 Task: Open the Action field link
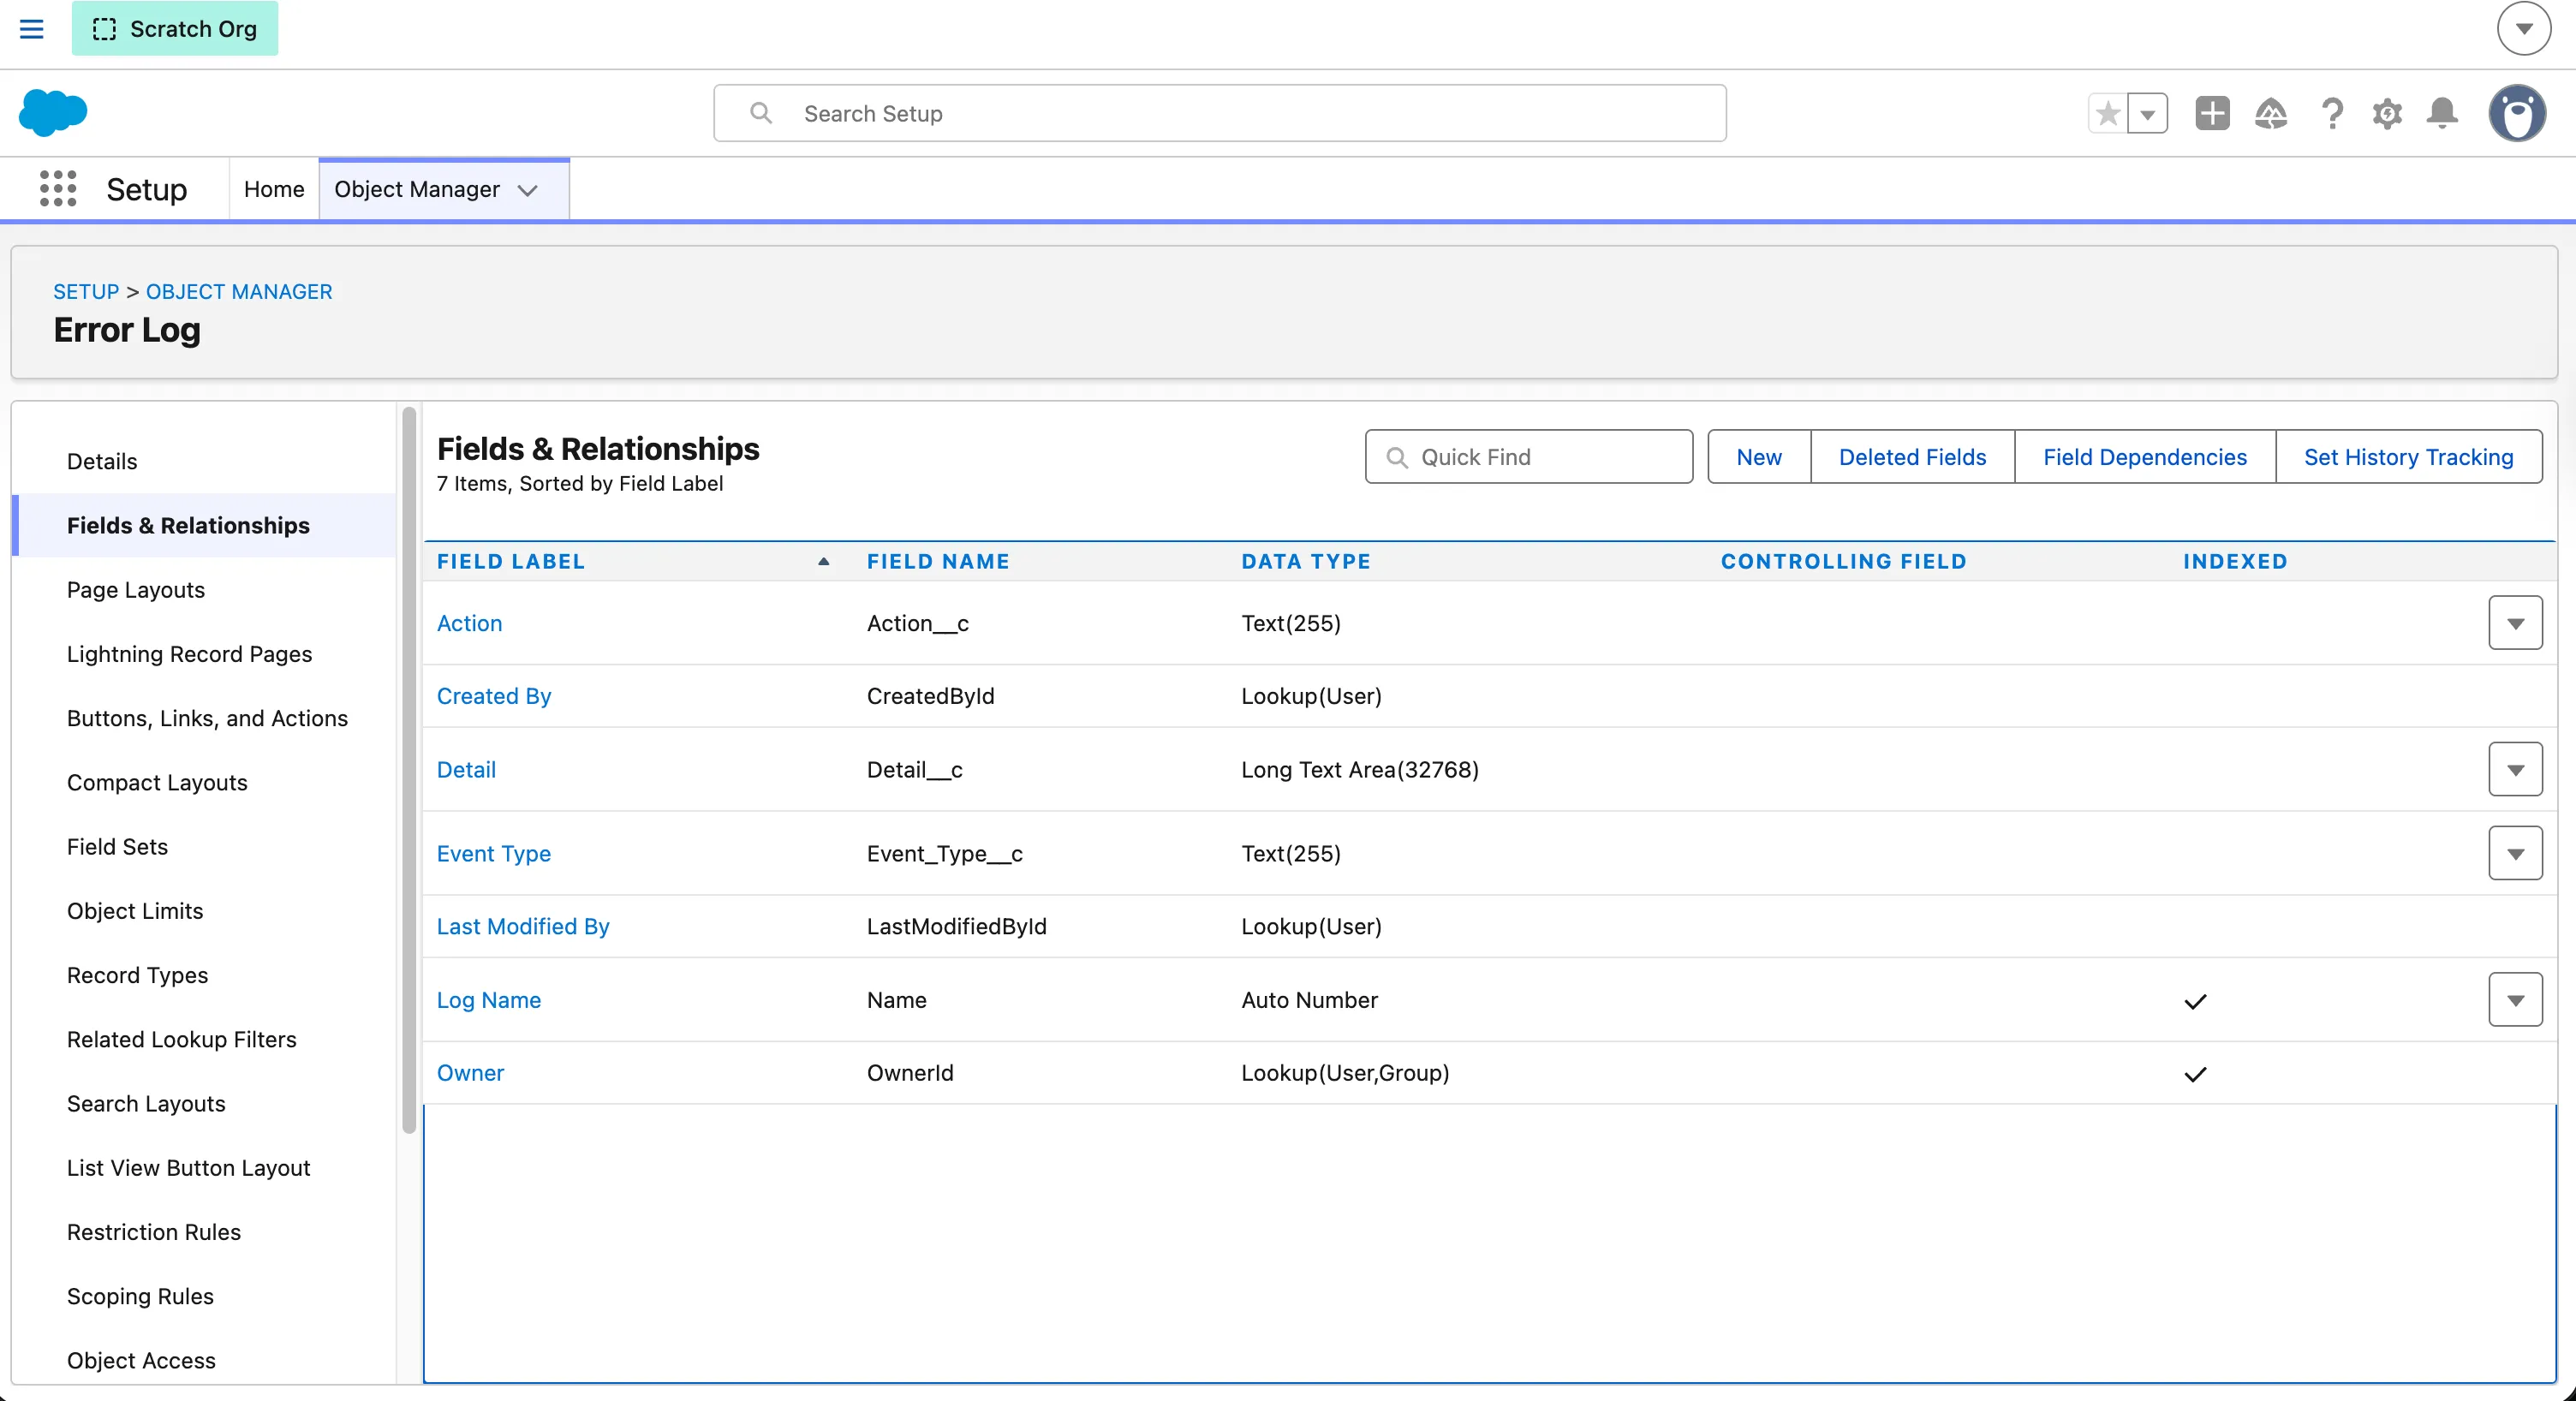tap(469, 623)
